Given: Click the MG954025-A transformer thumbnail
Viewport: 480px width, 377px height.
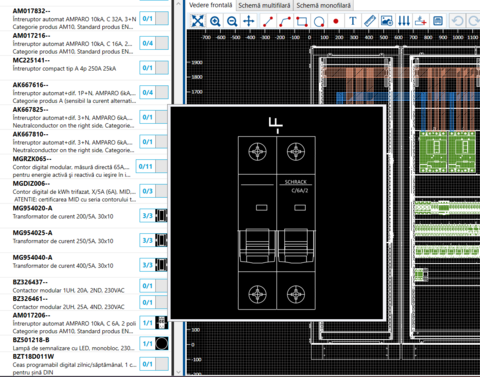Looking at the screenshot, I should point(161,240).
